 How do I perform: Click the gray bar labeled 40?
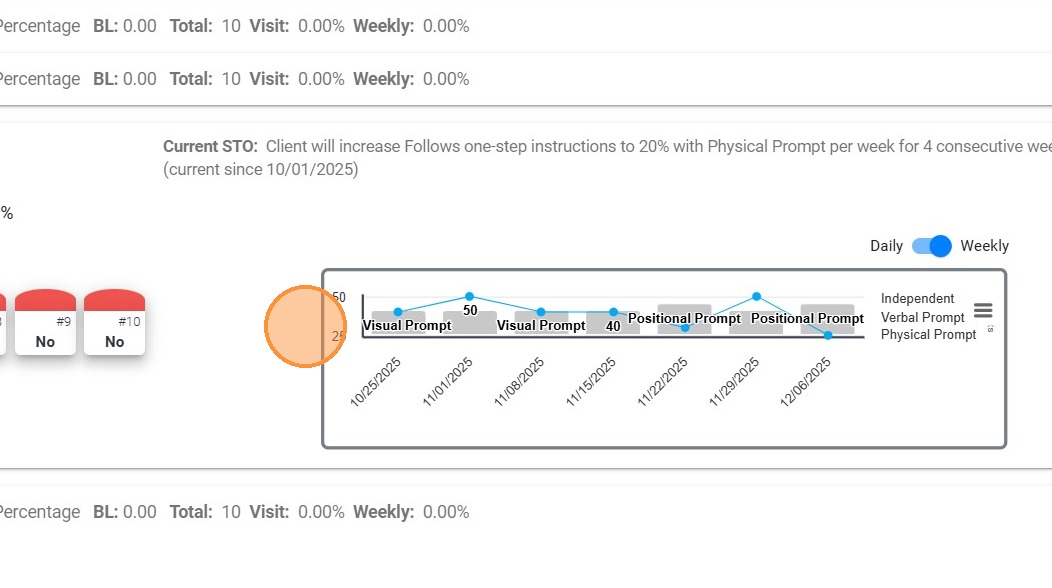pyautogui.click(x=613, y=326)
